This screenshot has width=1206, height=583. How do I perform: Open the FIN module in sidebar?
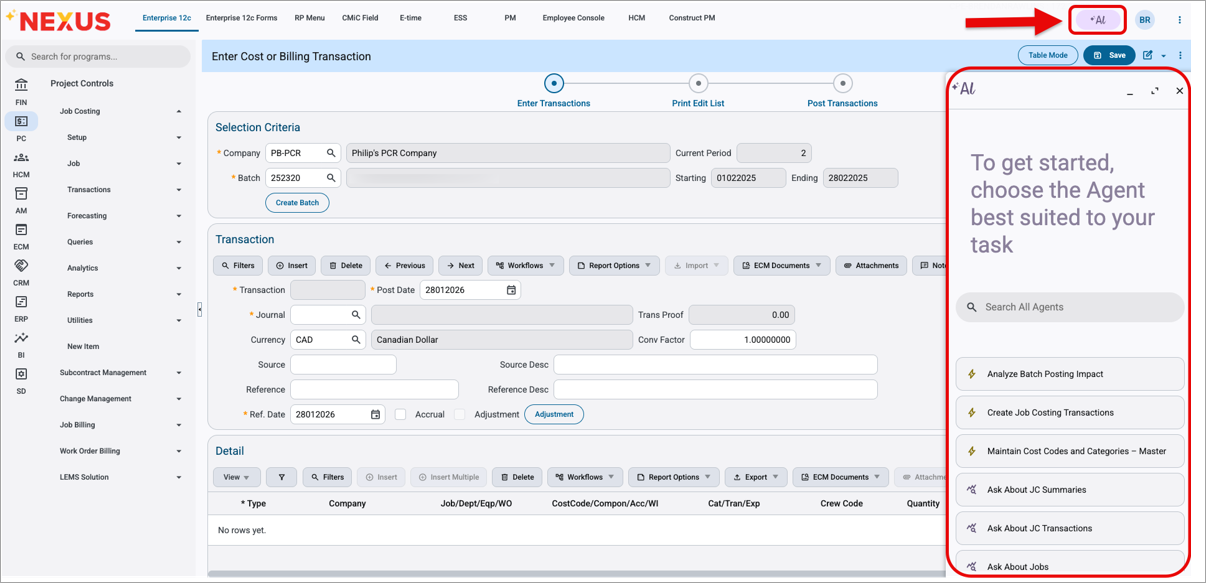[21, 92]
